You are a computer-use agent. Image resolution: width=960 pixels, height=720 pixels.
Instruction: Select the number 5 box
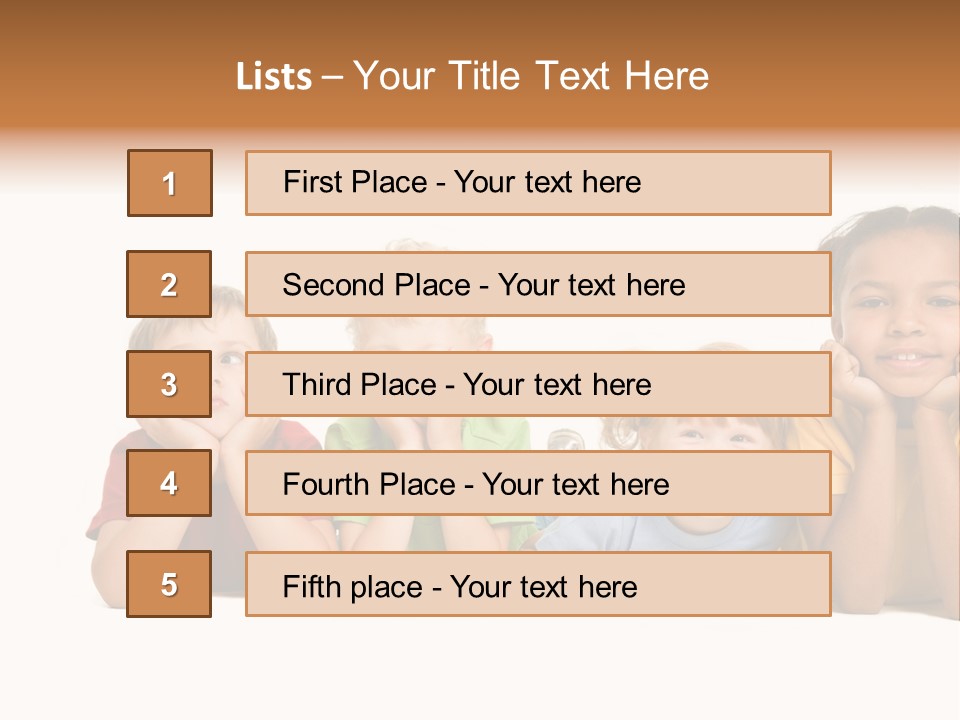[170, 584]
